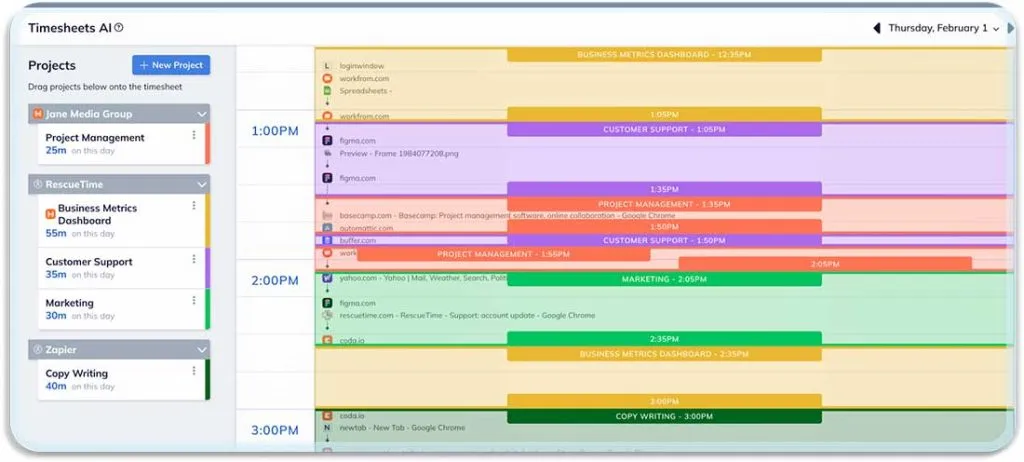Click the loginwindow activity icon
Viewport: 1024px width, 462px height.
pyautogui.click(x=327, y=66)
